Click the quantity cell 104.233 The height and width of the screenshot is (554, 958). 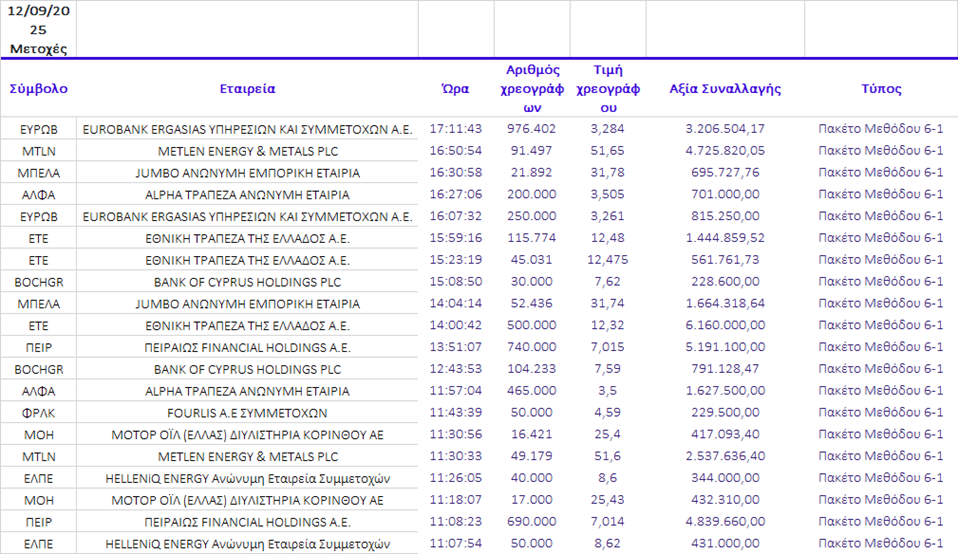click(531, 369)
